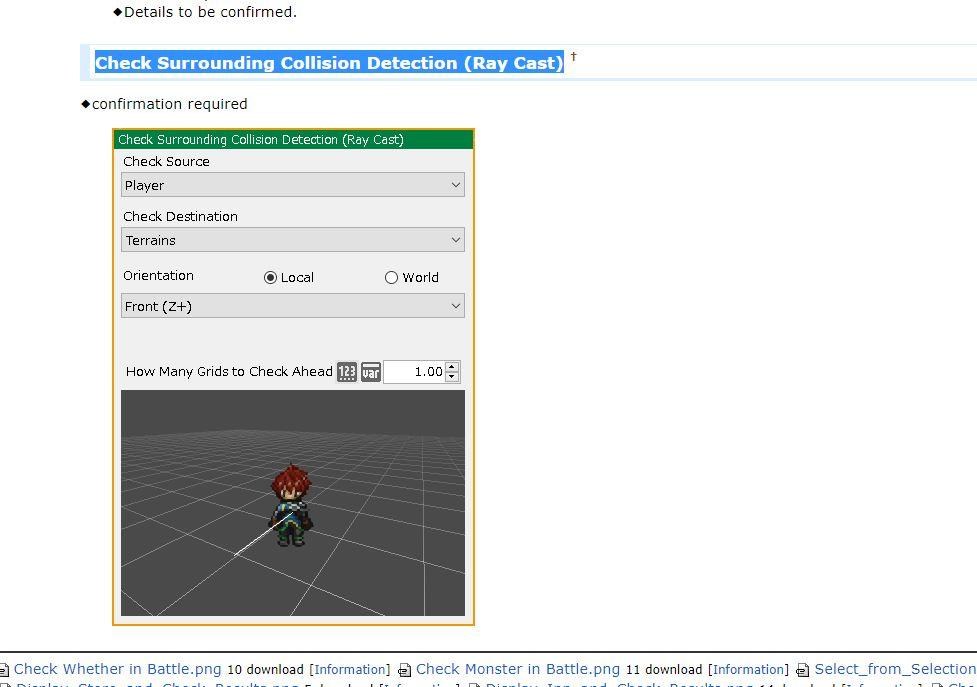Open the Check Source 'Player' dropdown
Viewport: 977px width, 687px height.
point(293,185)
